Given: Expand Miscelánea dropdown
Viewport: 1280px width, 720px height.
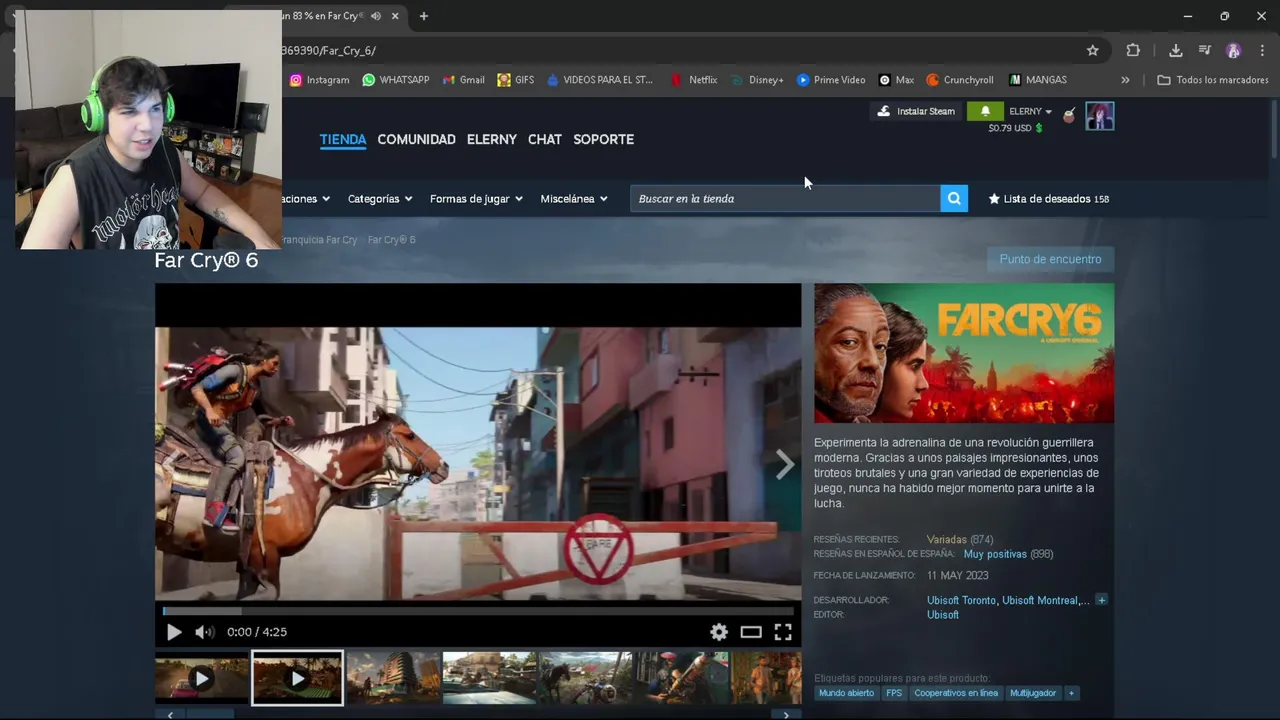Looking at the screenshot, I should [x=574, y=199].
